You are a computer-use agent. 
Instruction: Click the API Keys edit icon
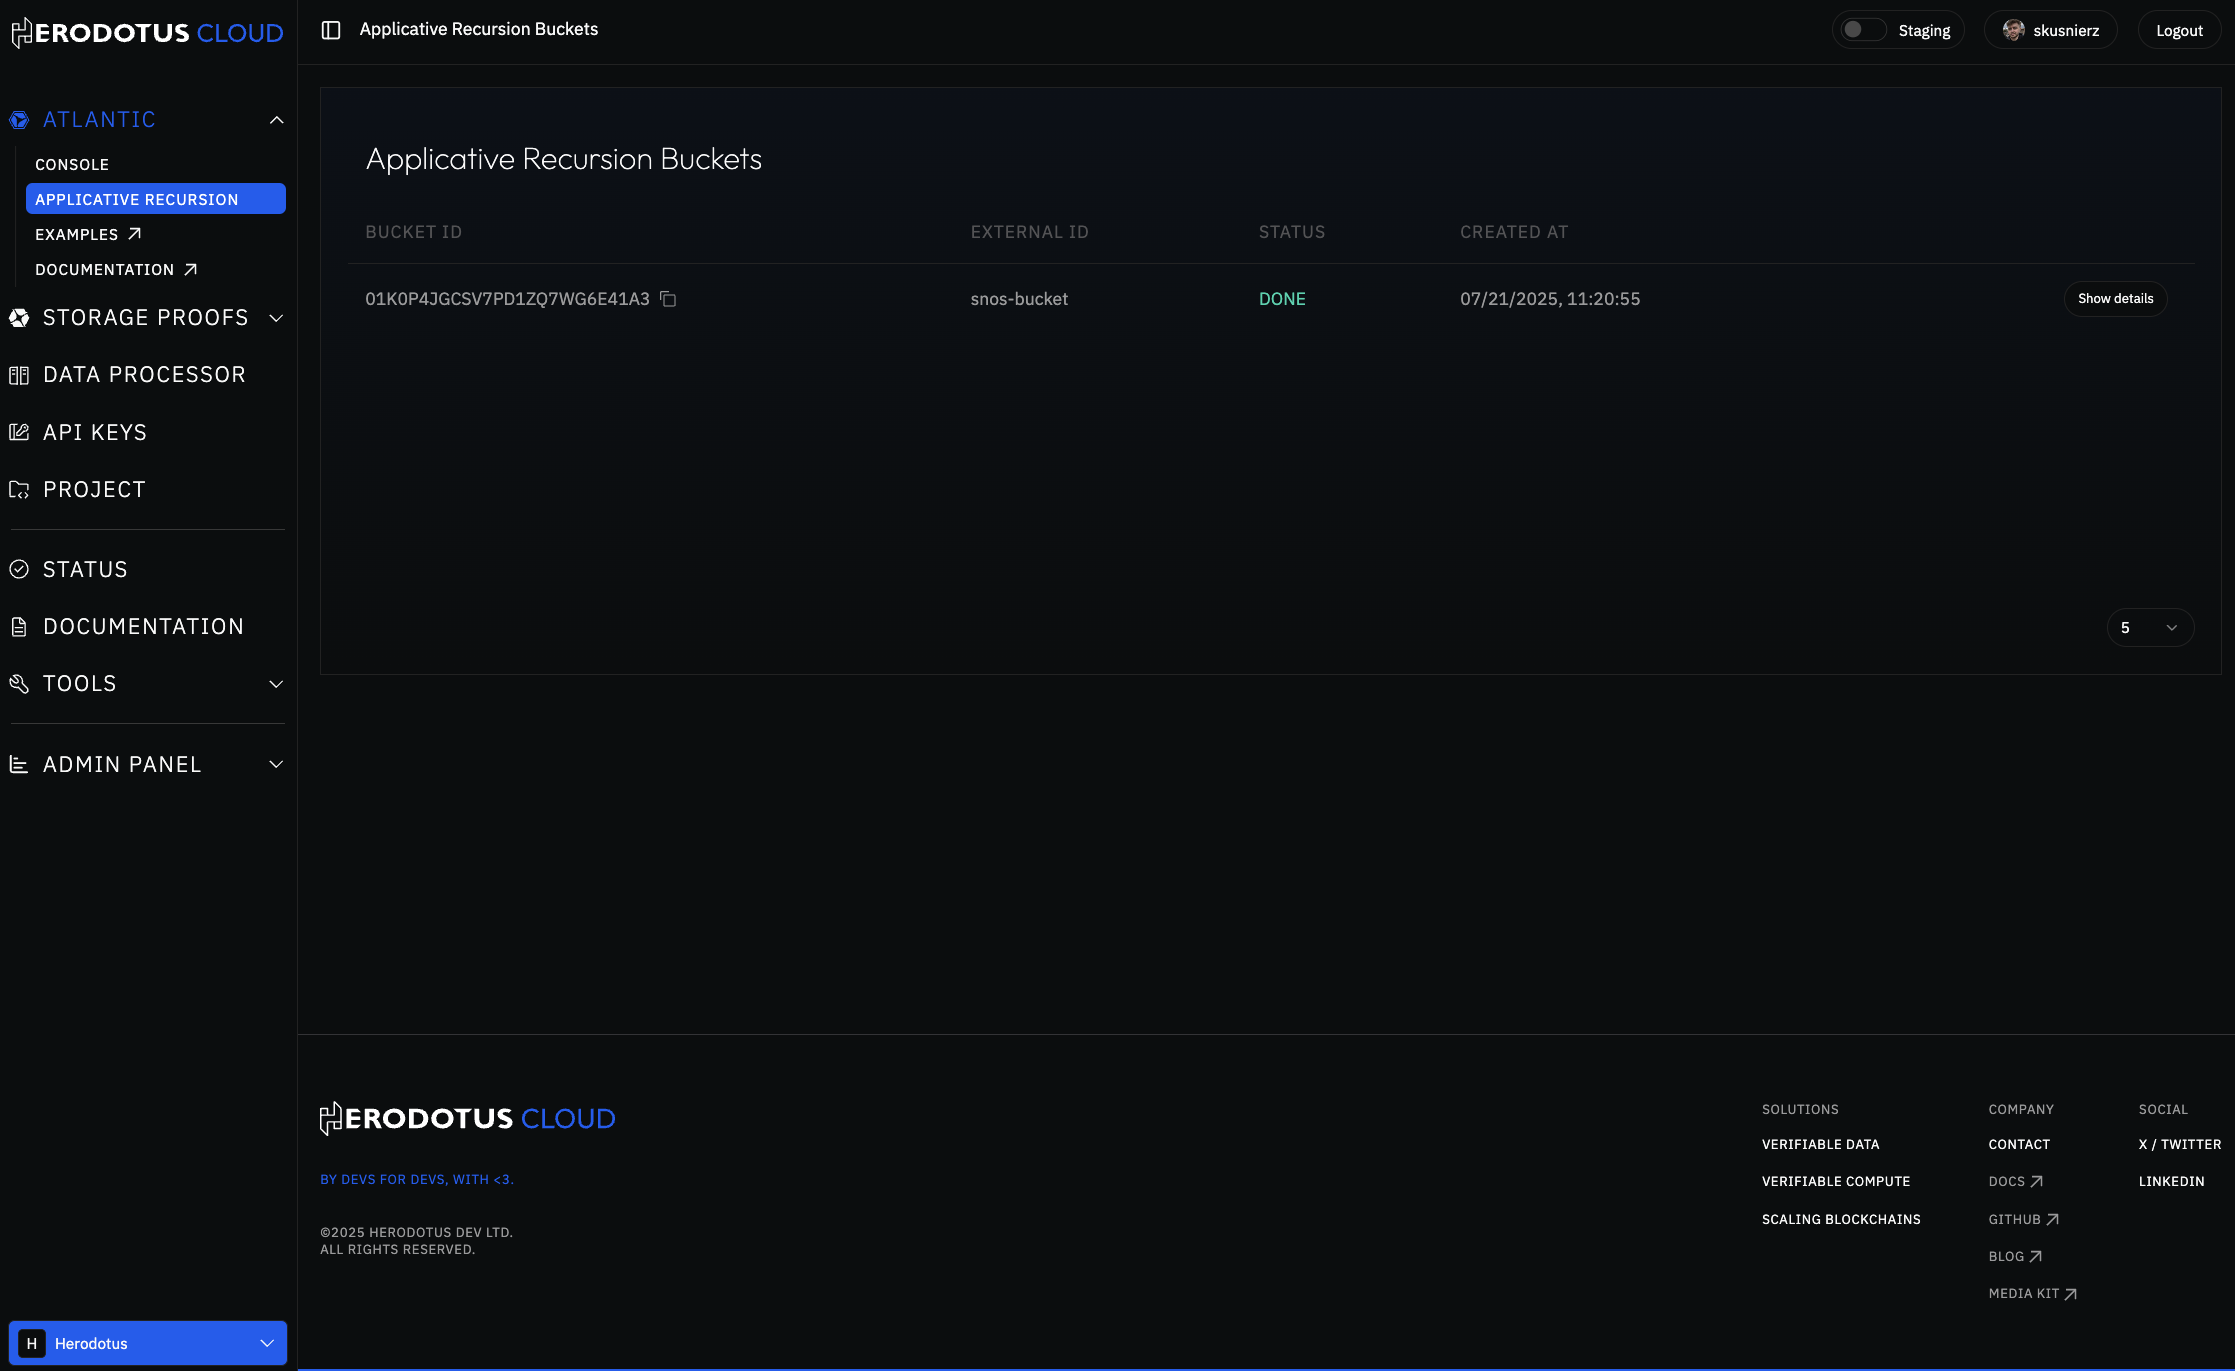point(19,432)
